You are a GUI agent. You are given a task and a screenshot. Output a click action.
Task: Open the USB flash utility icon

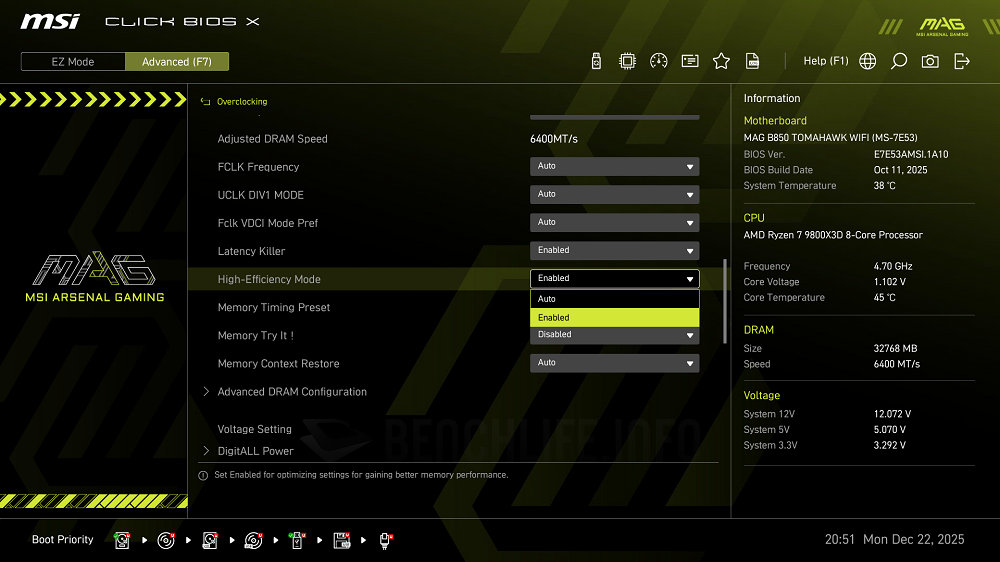(597, 61)
